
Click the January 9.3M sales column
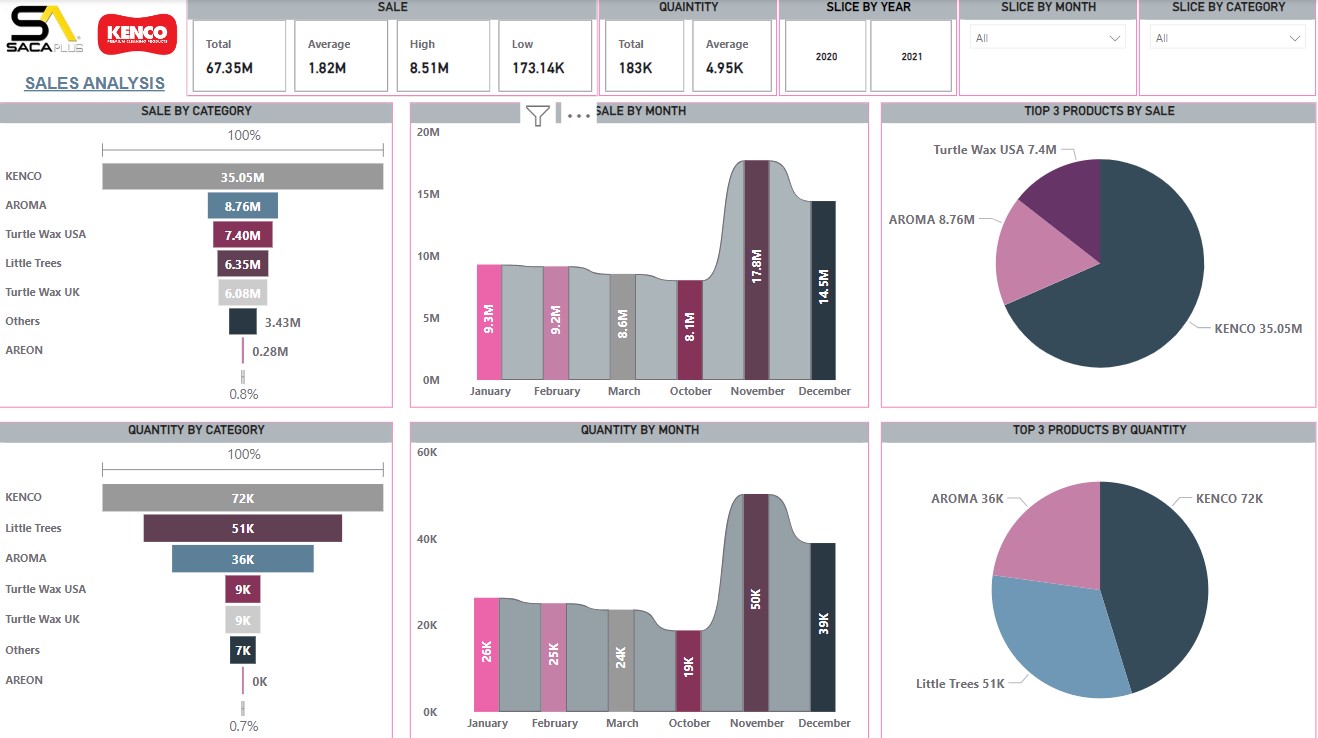tap(489, 322)
